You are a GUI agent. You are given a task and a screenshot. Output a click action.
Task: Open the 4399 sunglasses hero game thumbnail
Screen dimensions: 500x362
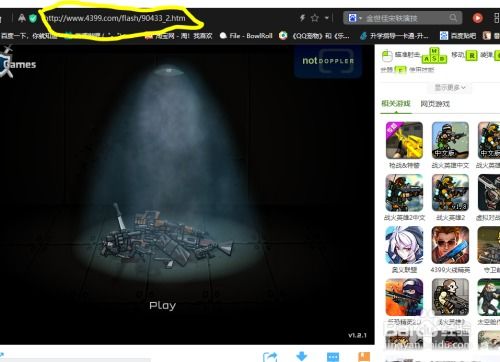coord(450,245)
